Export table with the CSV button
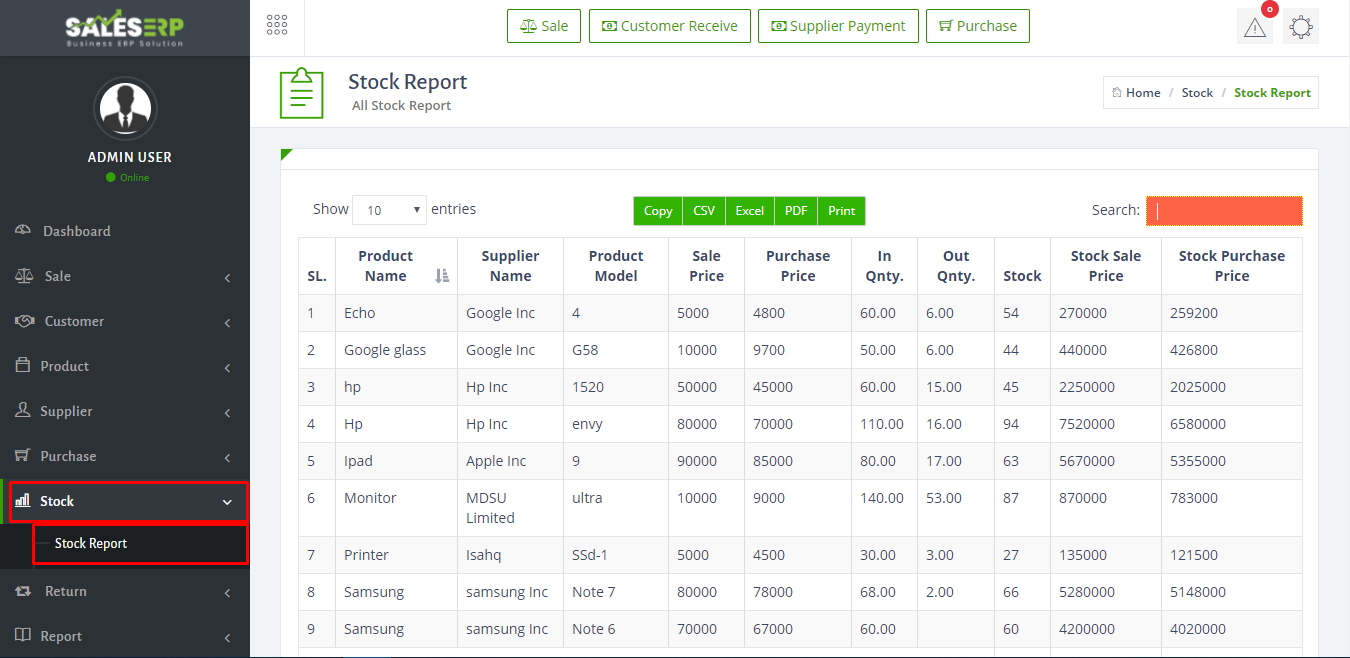This screenshot has width=1350, height=658. (704, 211)
